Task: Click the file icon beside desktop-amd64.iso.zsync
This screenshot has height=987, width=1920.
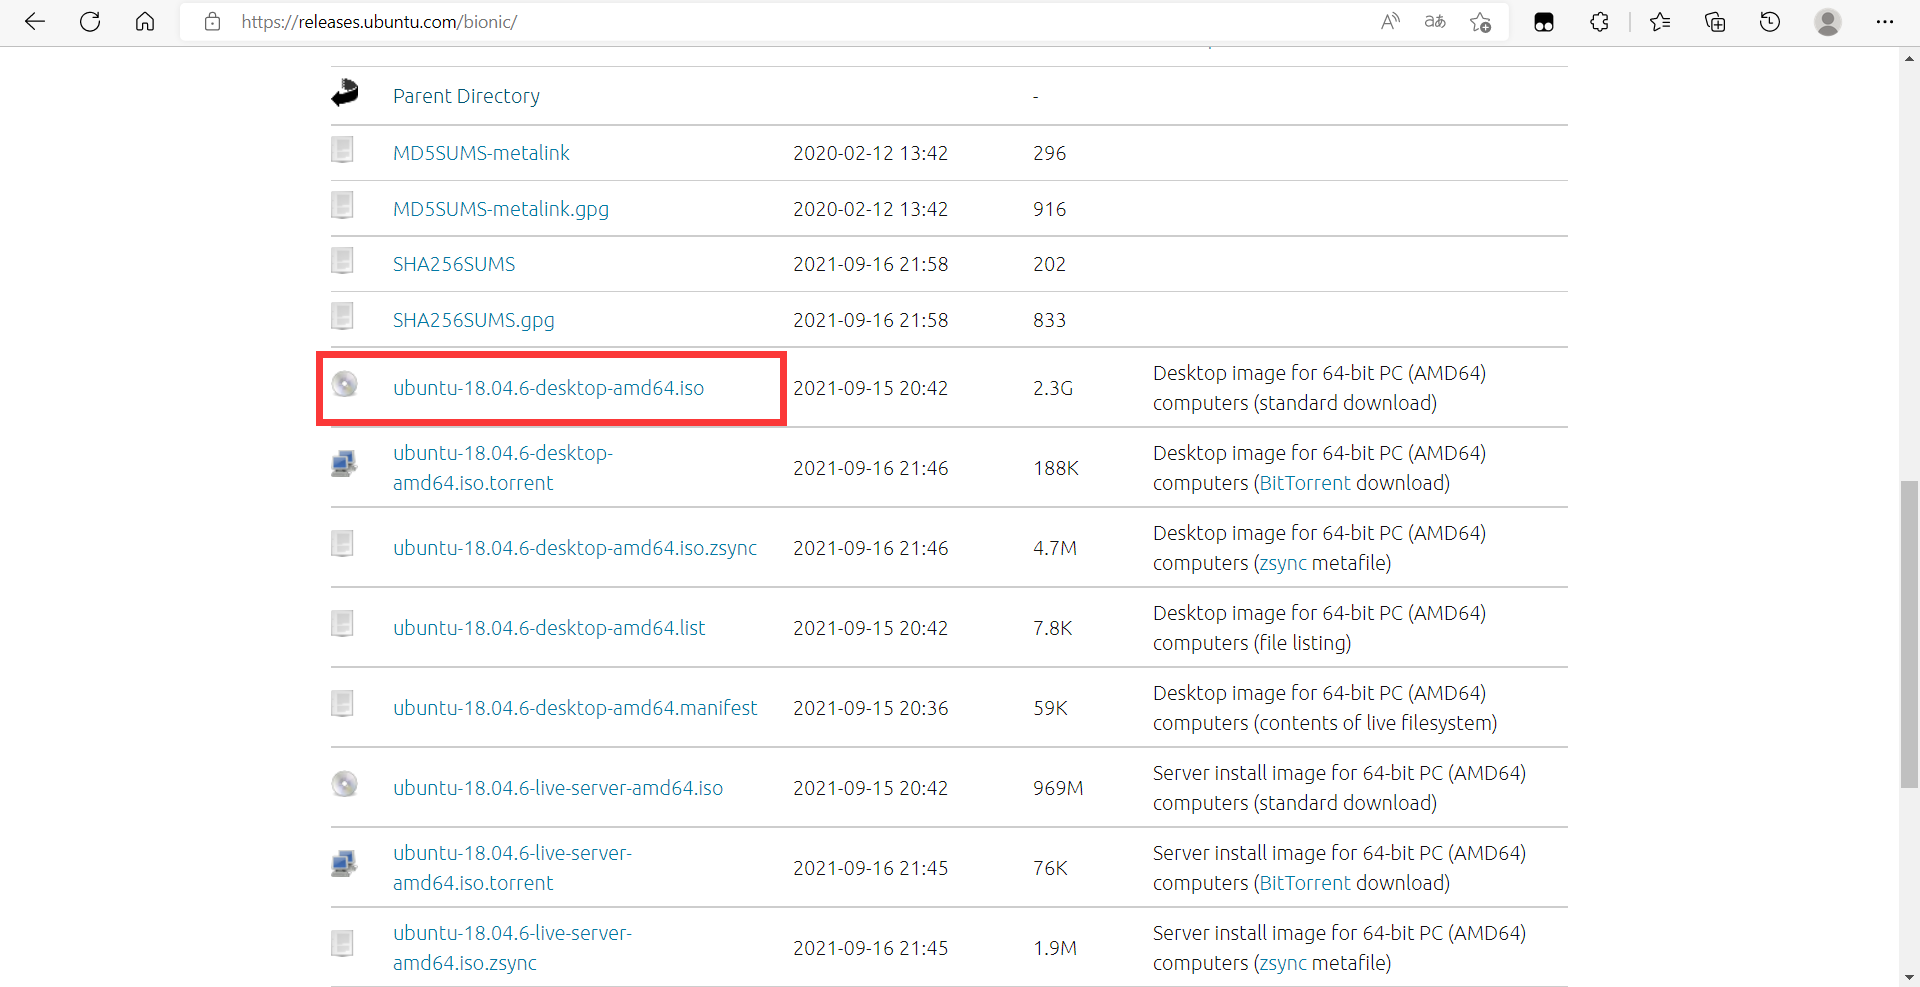Action: tap(342, 544)
